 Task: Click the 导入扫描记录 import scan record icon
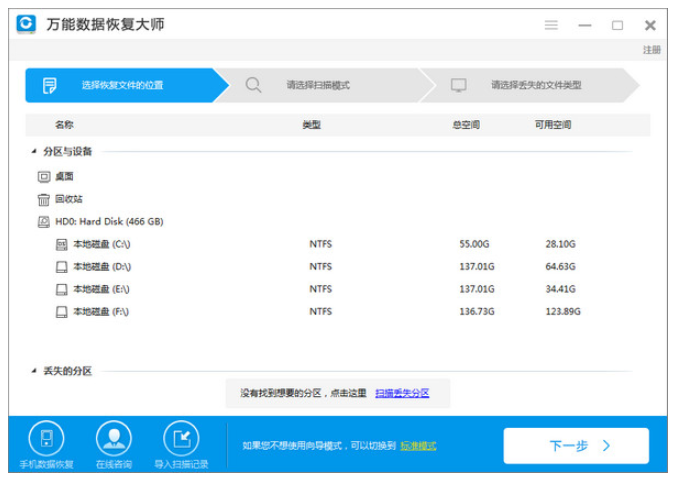tap(182, 438)
